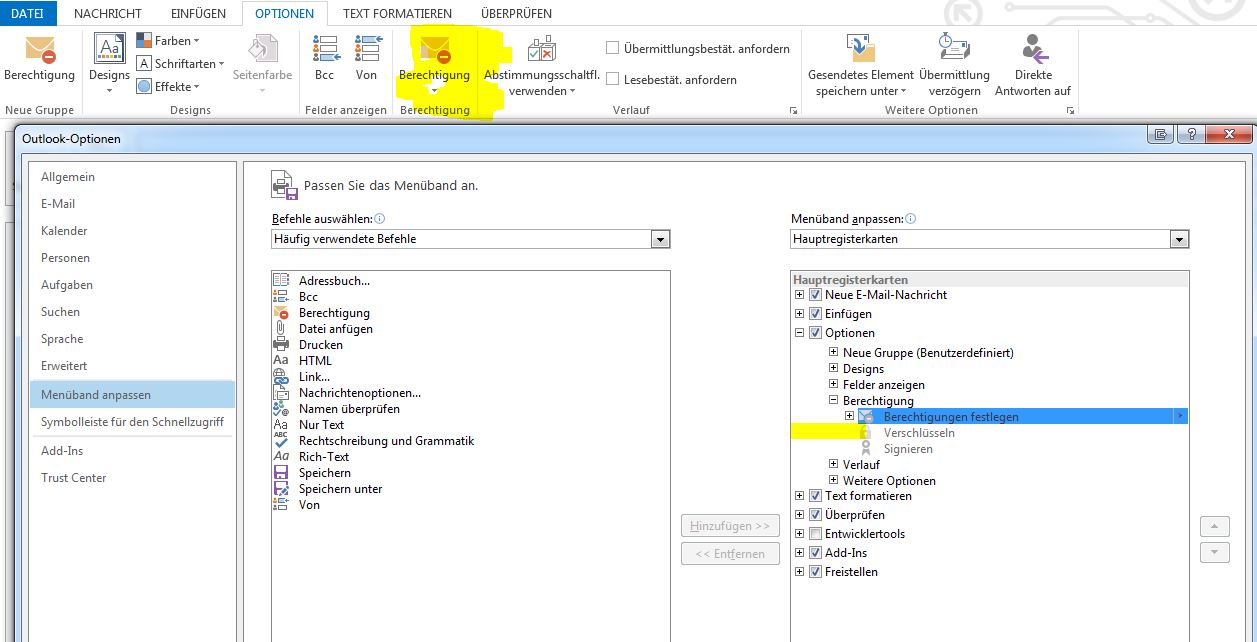Open Farben theme colors menu
This screenshot has height=642, width=1257.
pyautogui.click(x=168, y=41)
